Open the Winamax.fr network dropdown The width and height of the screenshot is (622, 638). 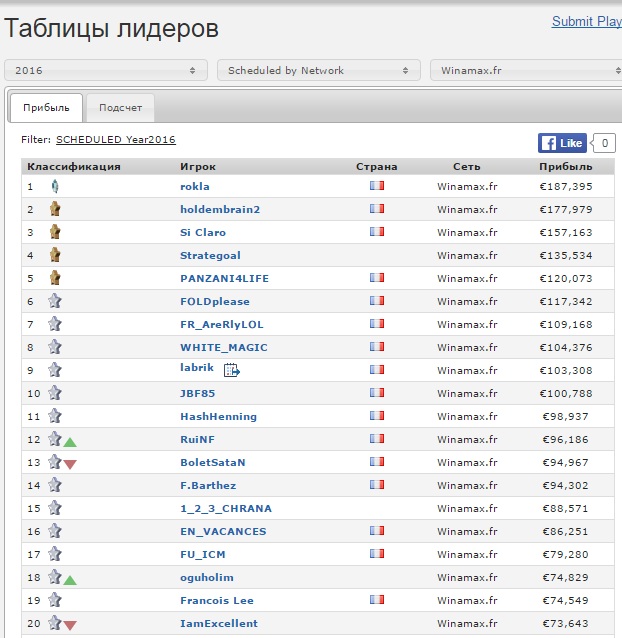tap(526, 70)
